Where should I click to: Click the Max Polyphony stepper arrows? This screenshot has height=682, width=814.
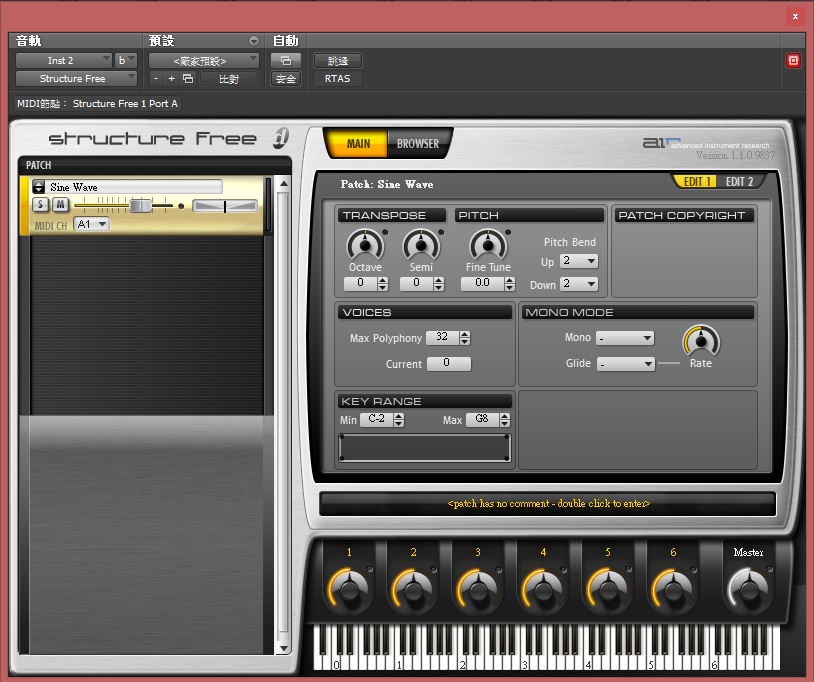[465, 338]
